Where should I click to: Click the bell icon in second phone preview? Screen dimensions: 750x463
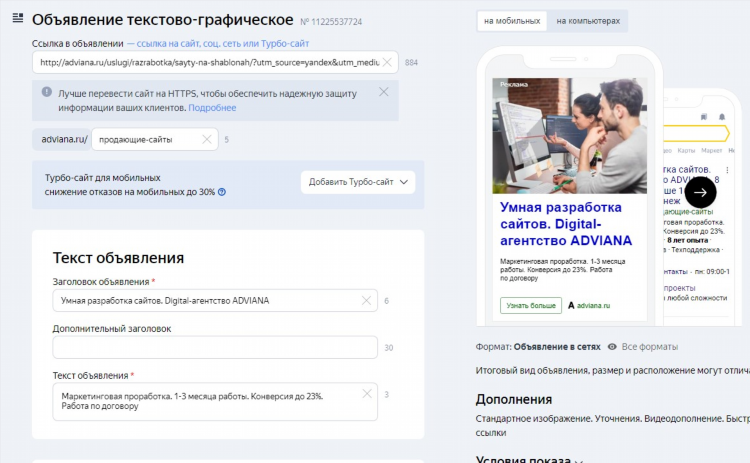722,117
